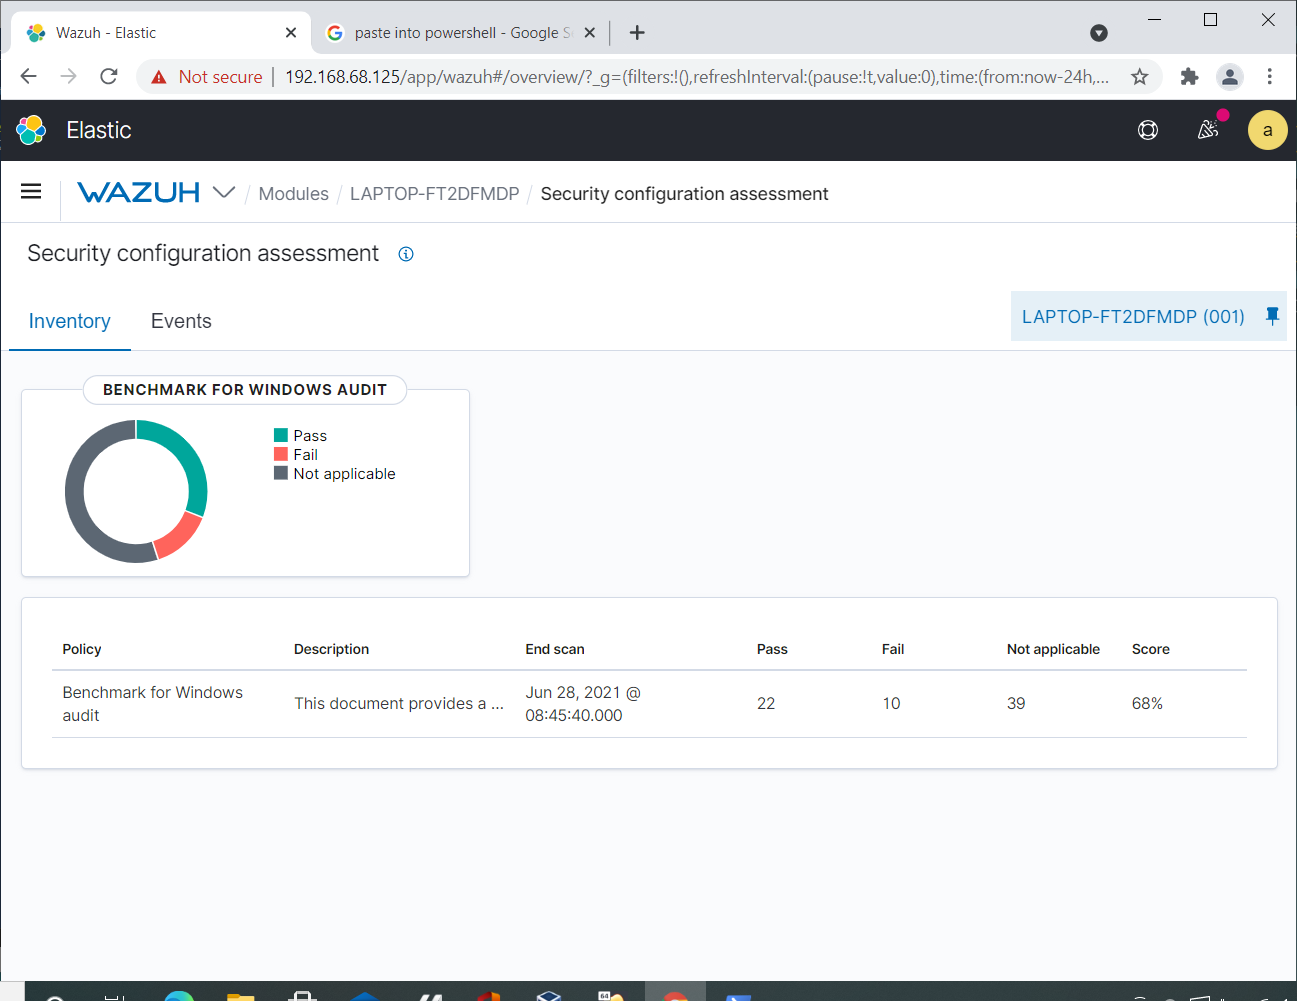Click the Jun 28, 2021 end scan cell
The image size is (1297, 1001).
tap(583, 704)
